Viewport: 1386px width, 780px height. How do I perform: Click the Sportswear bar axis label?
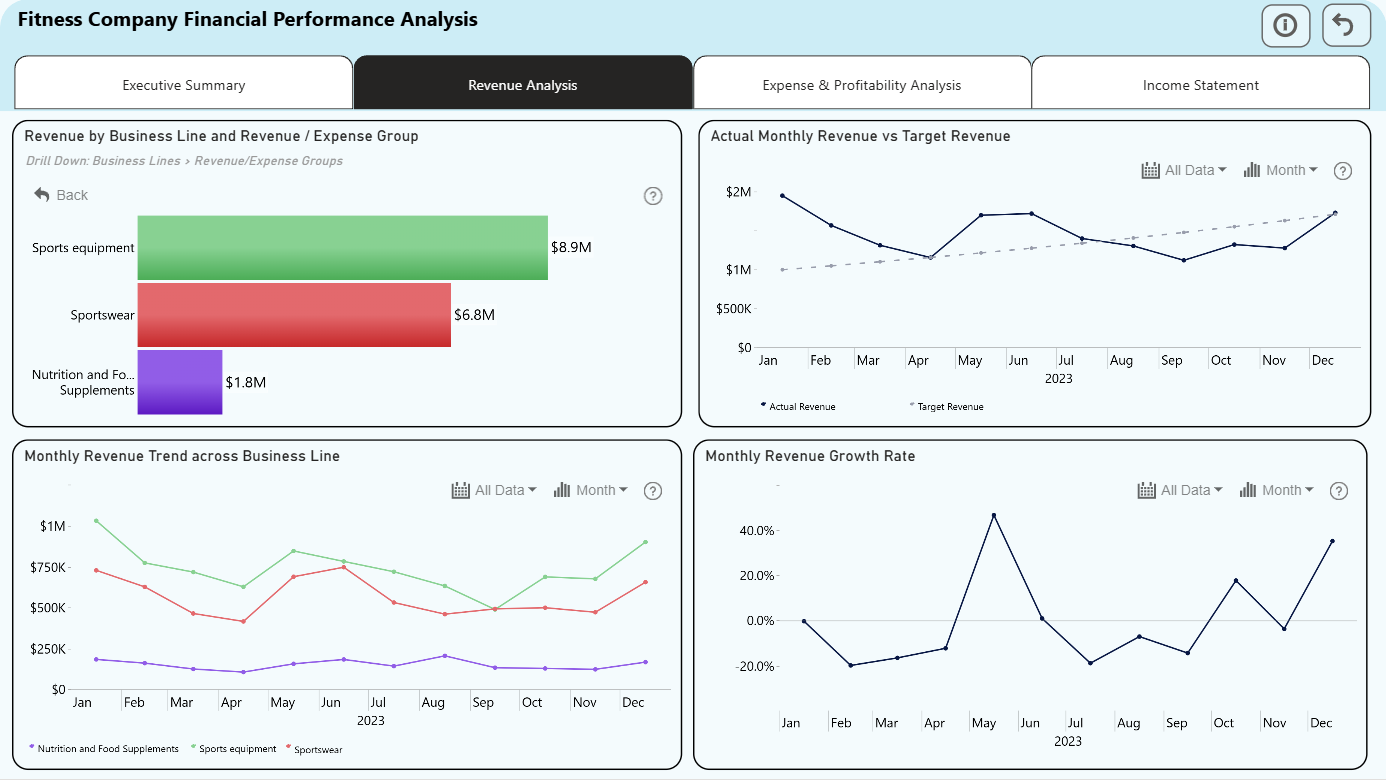point(102,315)
